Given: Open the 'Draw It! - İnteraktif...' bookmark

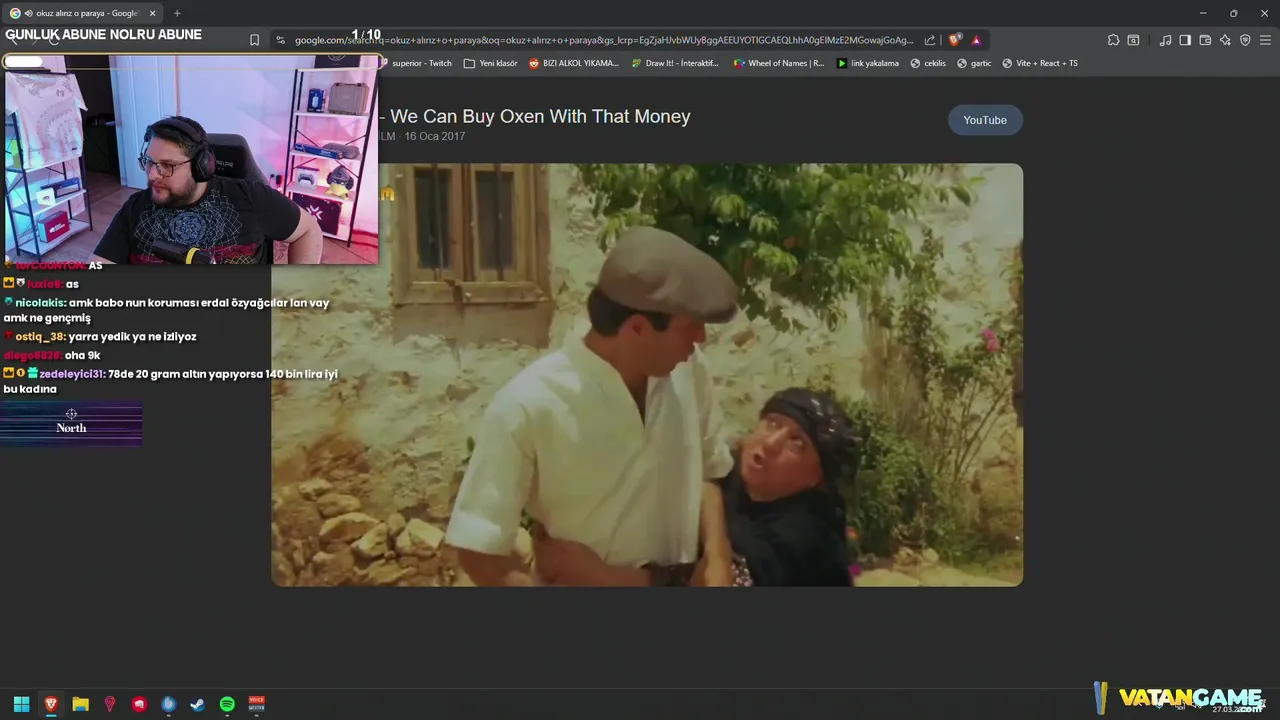Looking at the screenshot, I should click(x=675, y=63).
